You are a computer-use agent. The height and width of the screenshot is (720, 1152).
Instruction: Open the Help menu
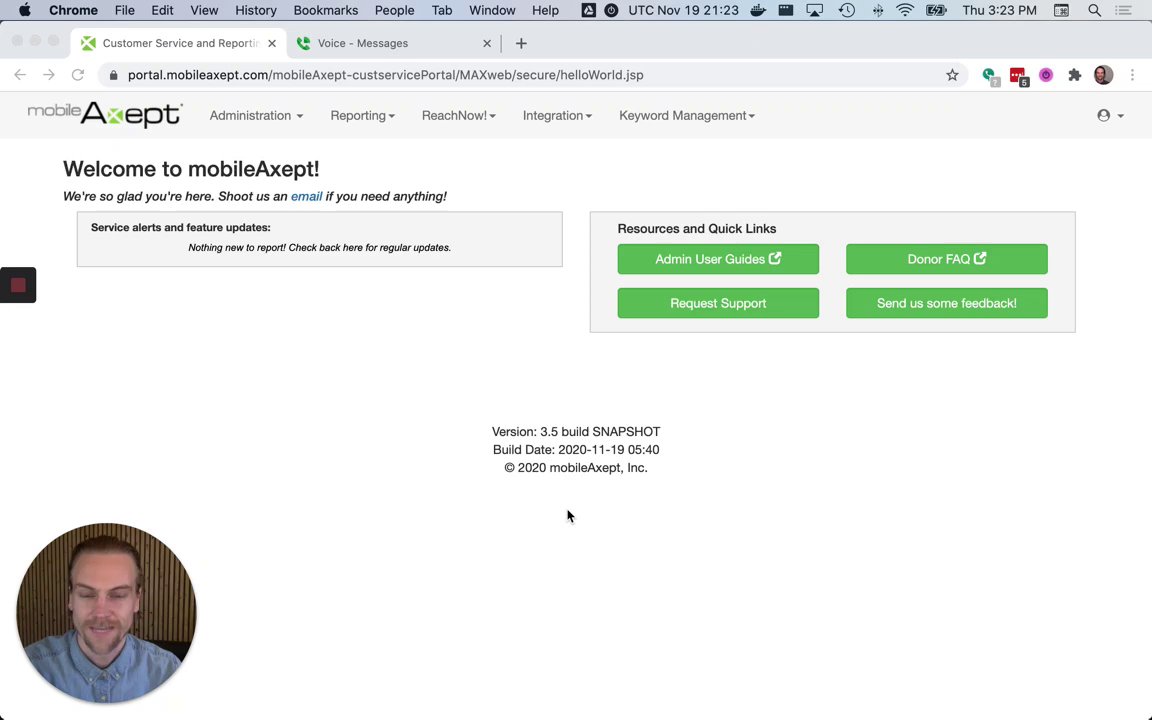(x=545, y=10)
